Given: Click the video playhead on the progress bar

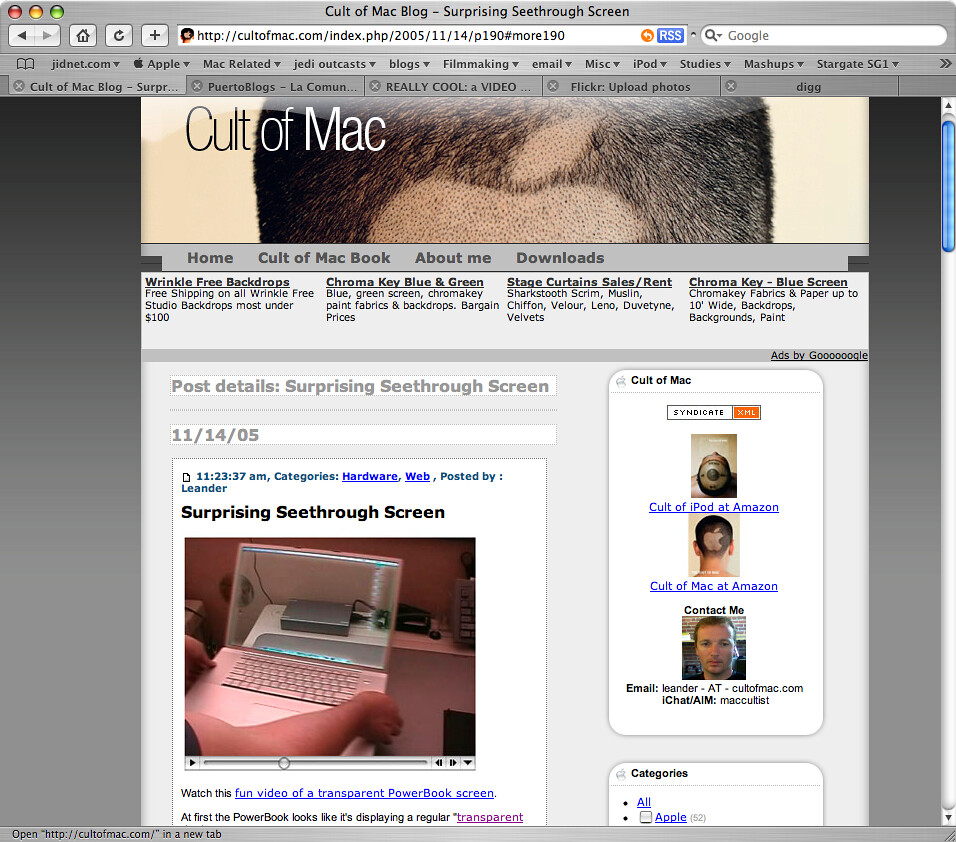Looking at the screenshot, I should click(284, 763).
